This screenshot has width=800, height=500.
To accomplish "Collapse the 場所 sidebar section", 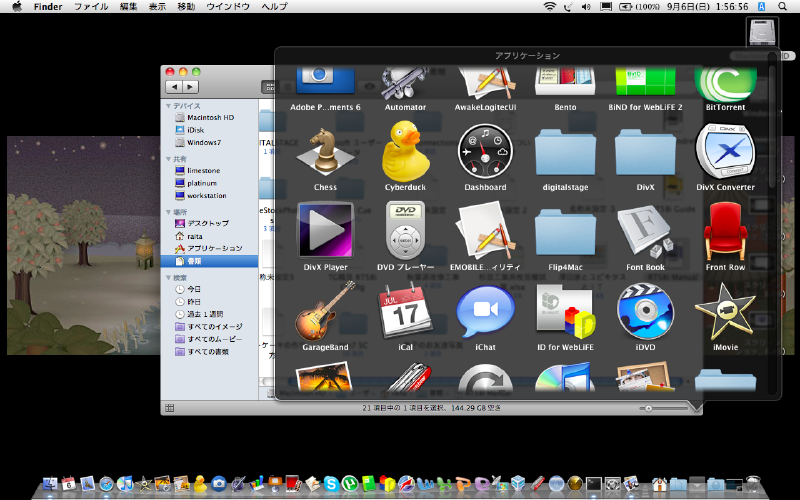I will [168, 212].
